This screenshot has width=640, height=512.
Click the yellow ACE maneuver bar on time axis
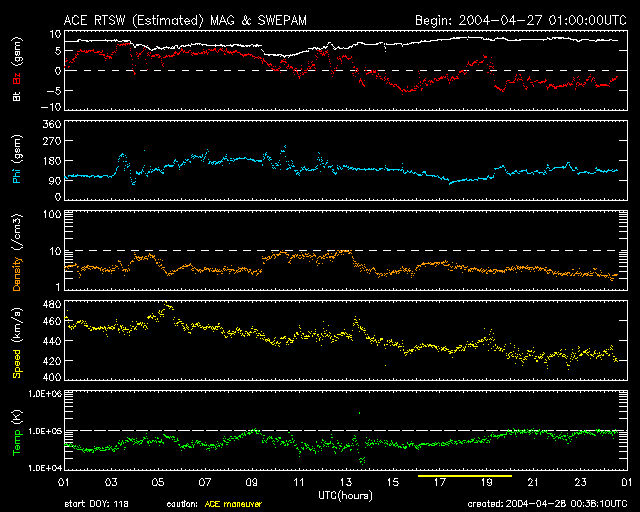pos(464,476)
